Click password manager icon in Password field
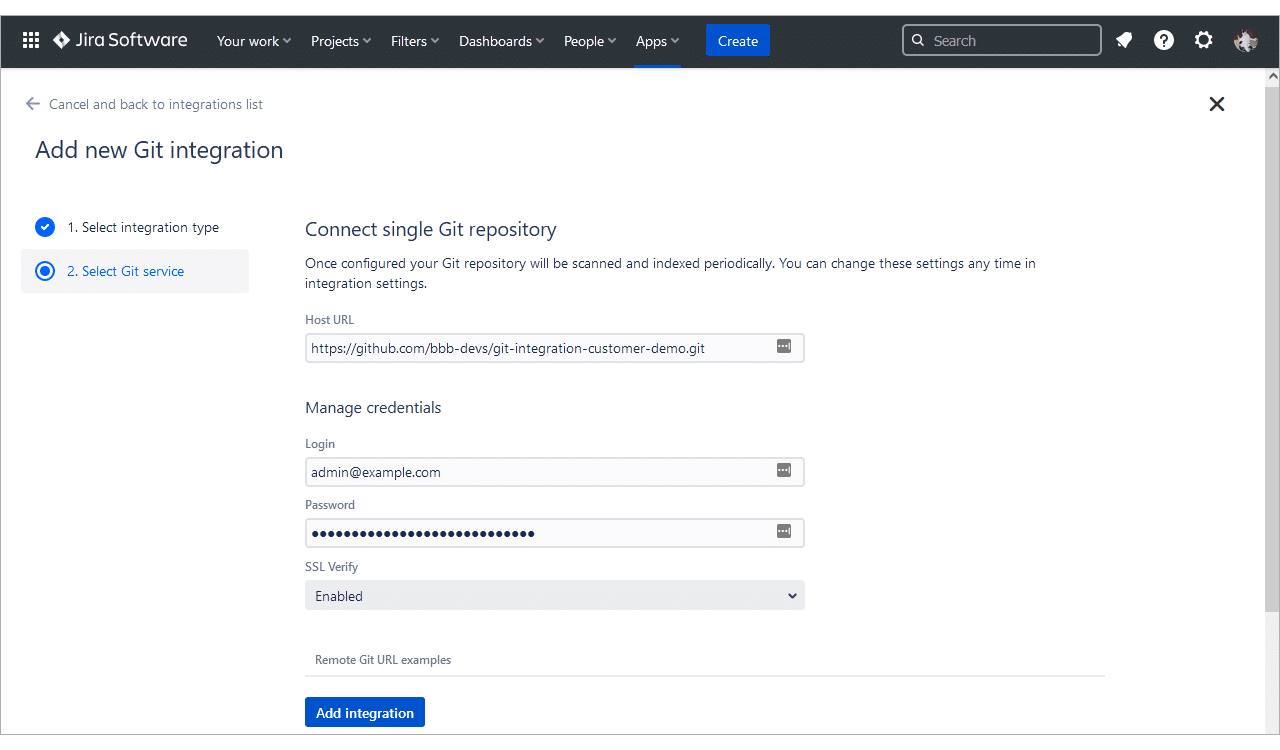The height and width of the screenshot is (750, 1280). coord(784,532)
